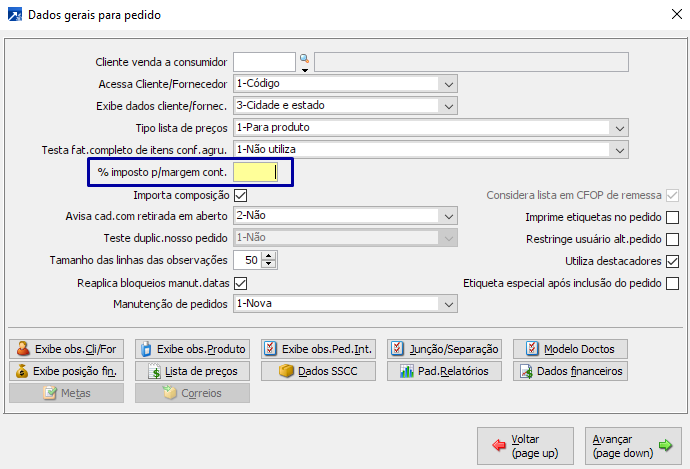The image size is (690, 469).
Task: Click checklist icon on Modelo Doctos
Action: (532, 348)
